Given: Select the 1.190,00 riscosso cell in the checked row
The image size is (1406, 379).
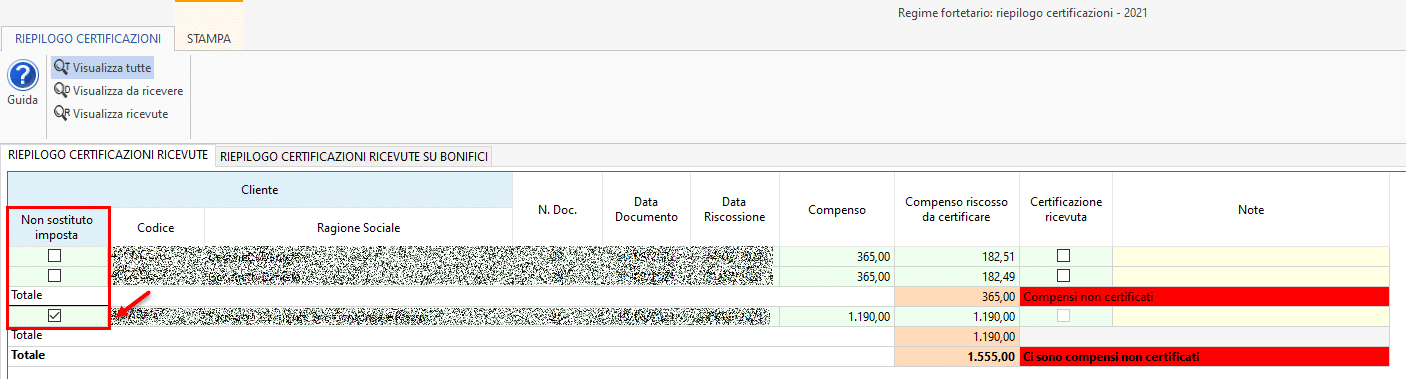Looking at the screenshot, I should pos(957,316).
